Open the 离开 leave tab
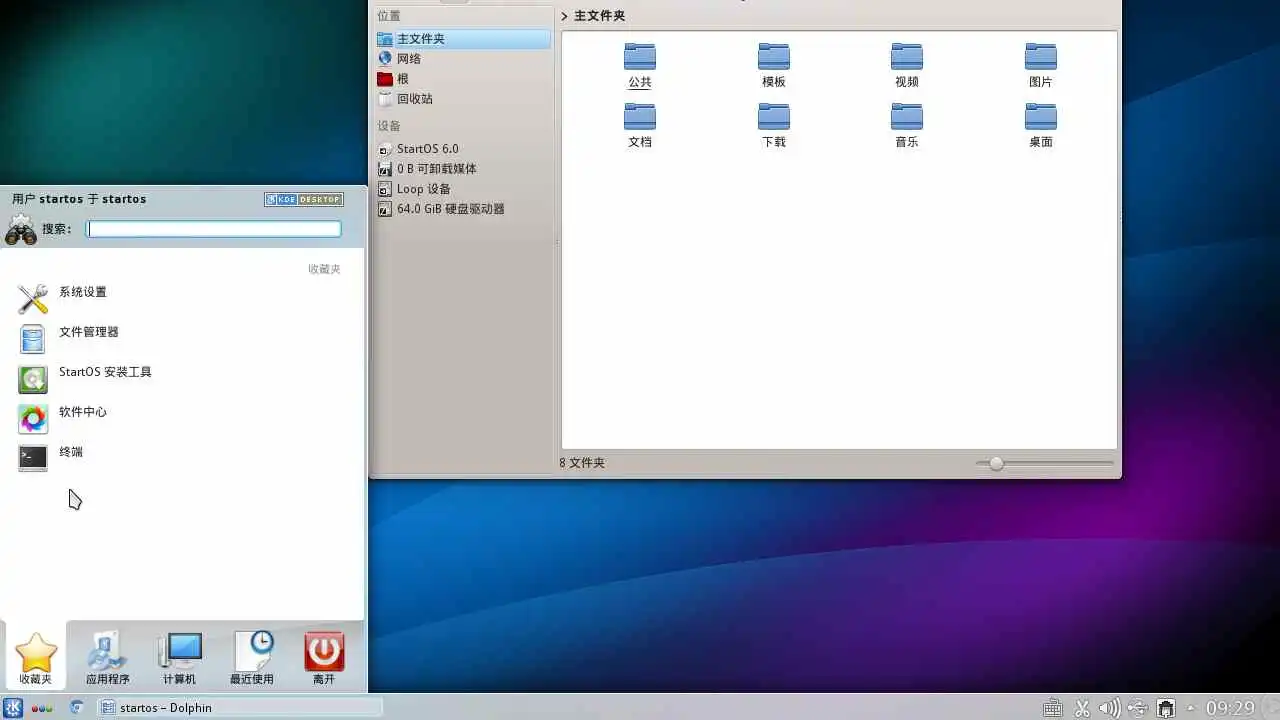 (324, 658)
